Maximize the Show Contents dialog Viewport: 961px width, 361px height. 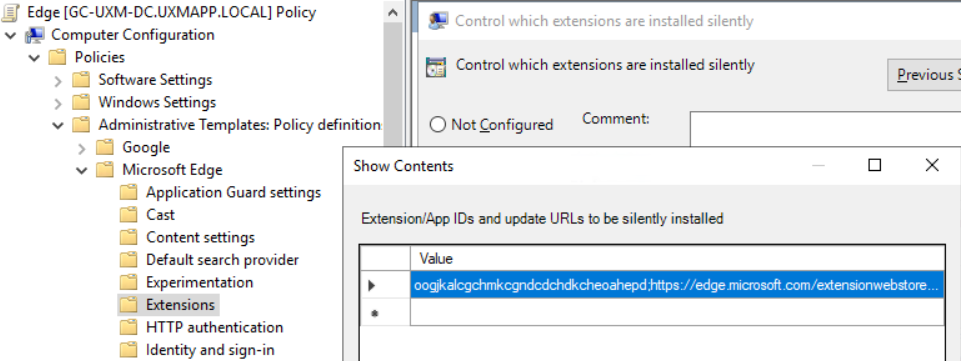click(x=875, y=165)
